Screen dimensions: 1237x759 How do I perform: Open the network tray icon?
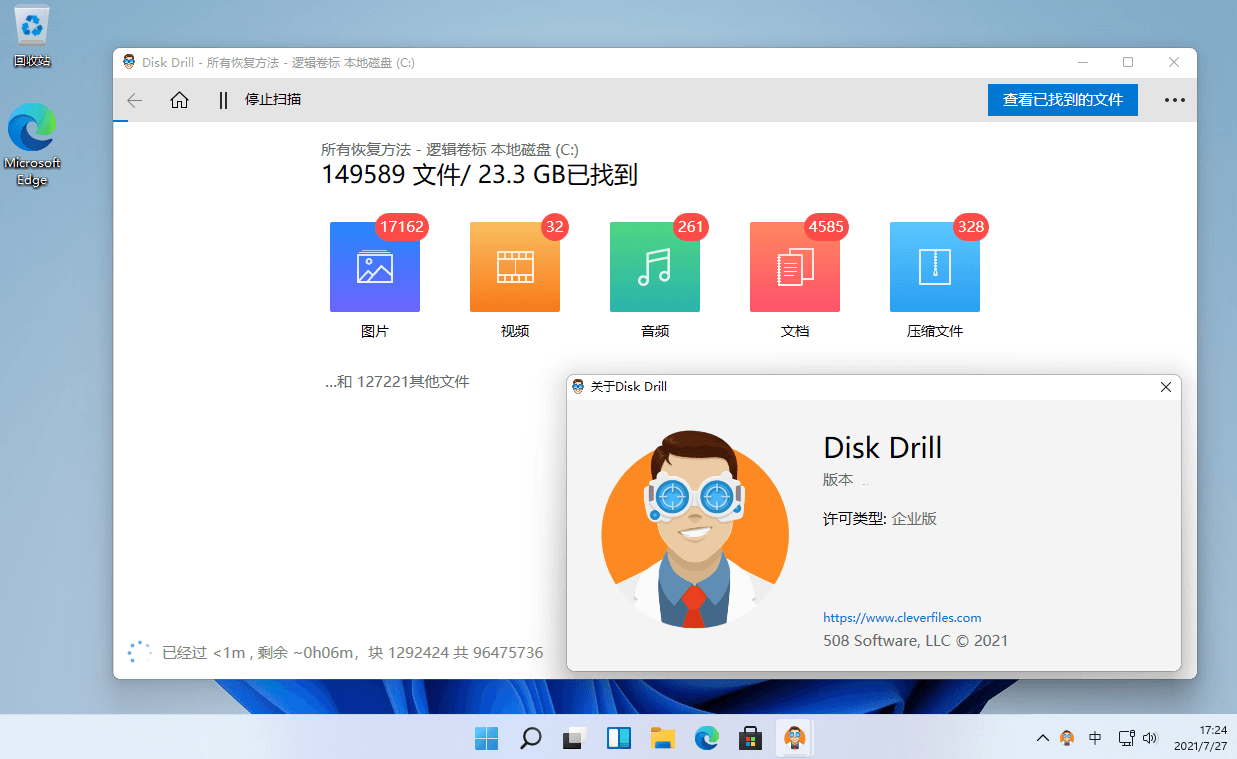pyautogui.click(x=1126, y=738)
